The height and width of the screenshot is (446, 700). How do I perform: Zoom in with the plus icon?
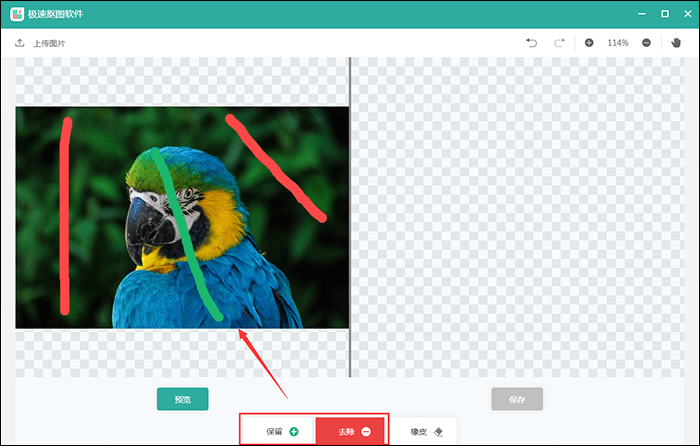[589, 43]
